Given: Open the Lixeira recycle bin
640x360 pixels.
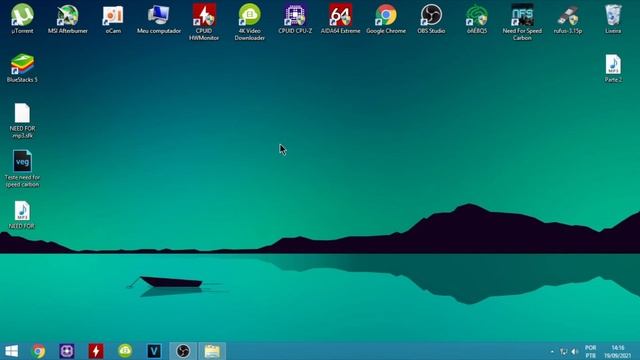Looking at the screenshot, I should [613, 19].
